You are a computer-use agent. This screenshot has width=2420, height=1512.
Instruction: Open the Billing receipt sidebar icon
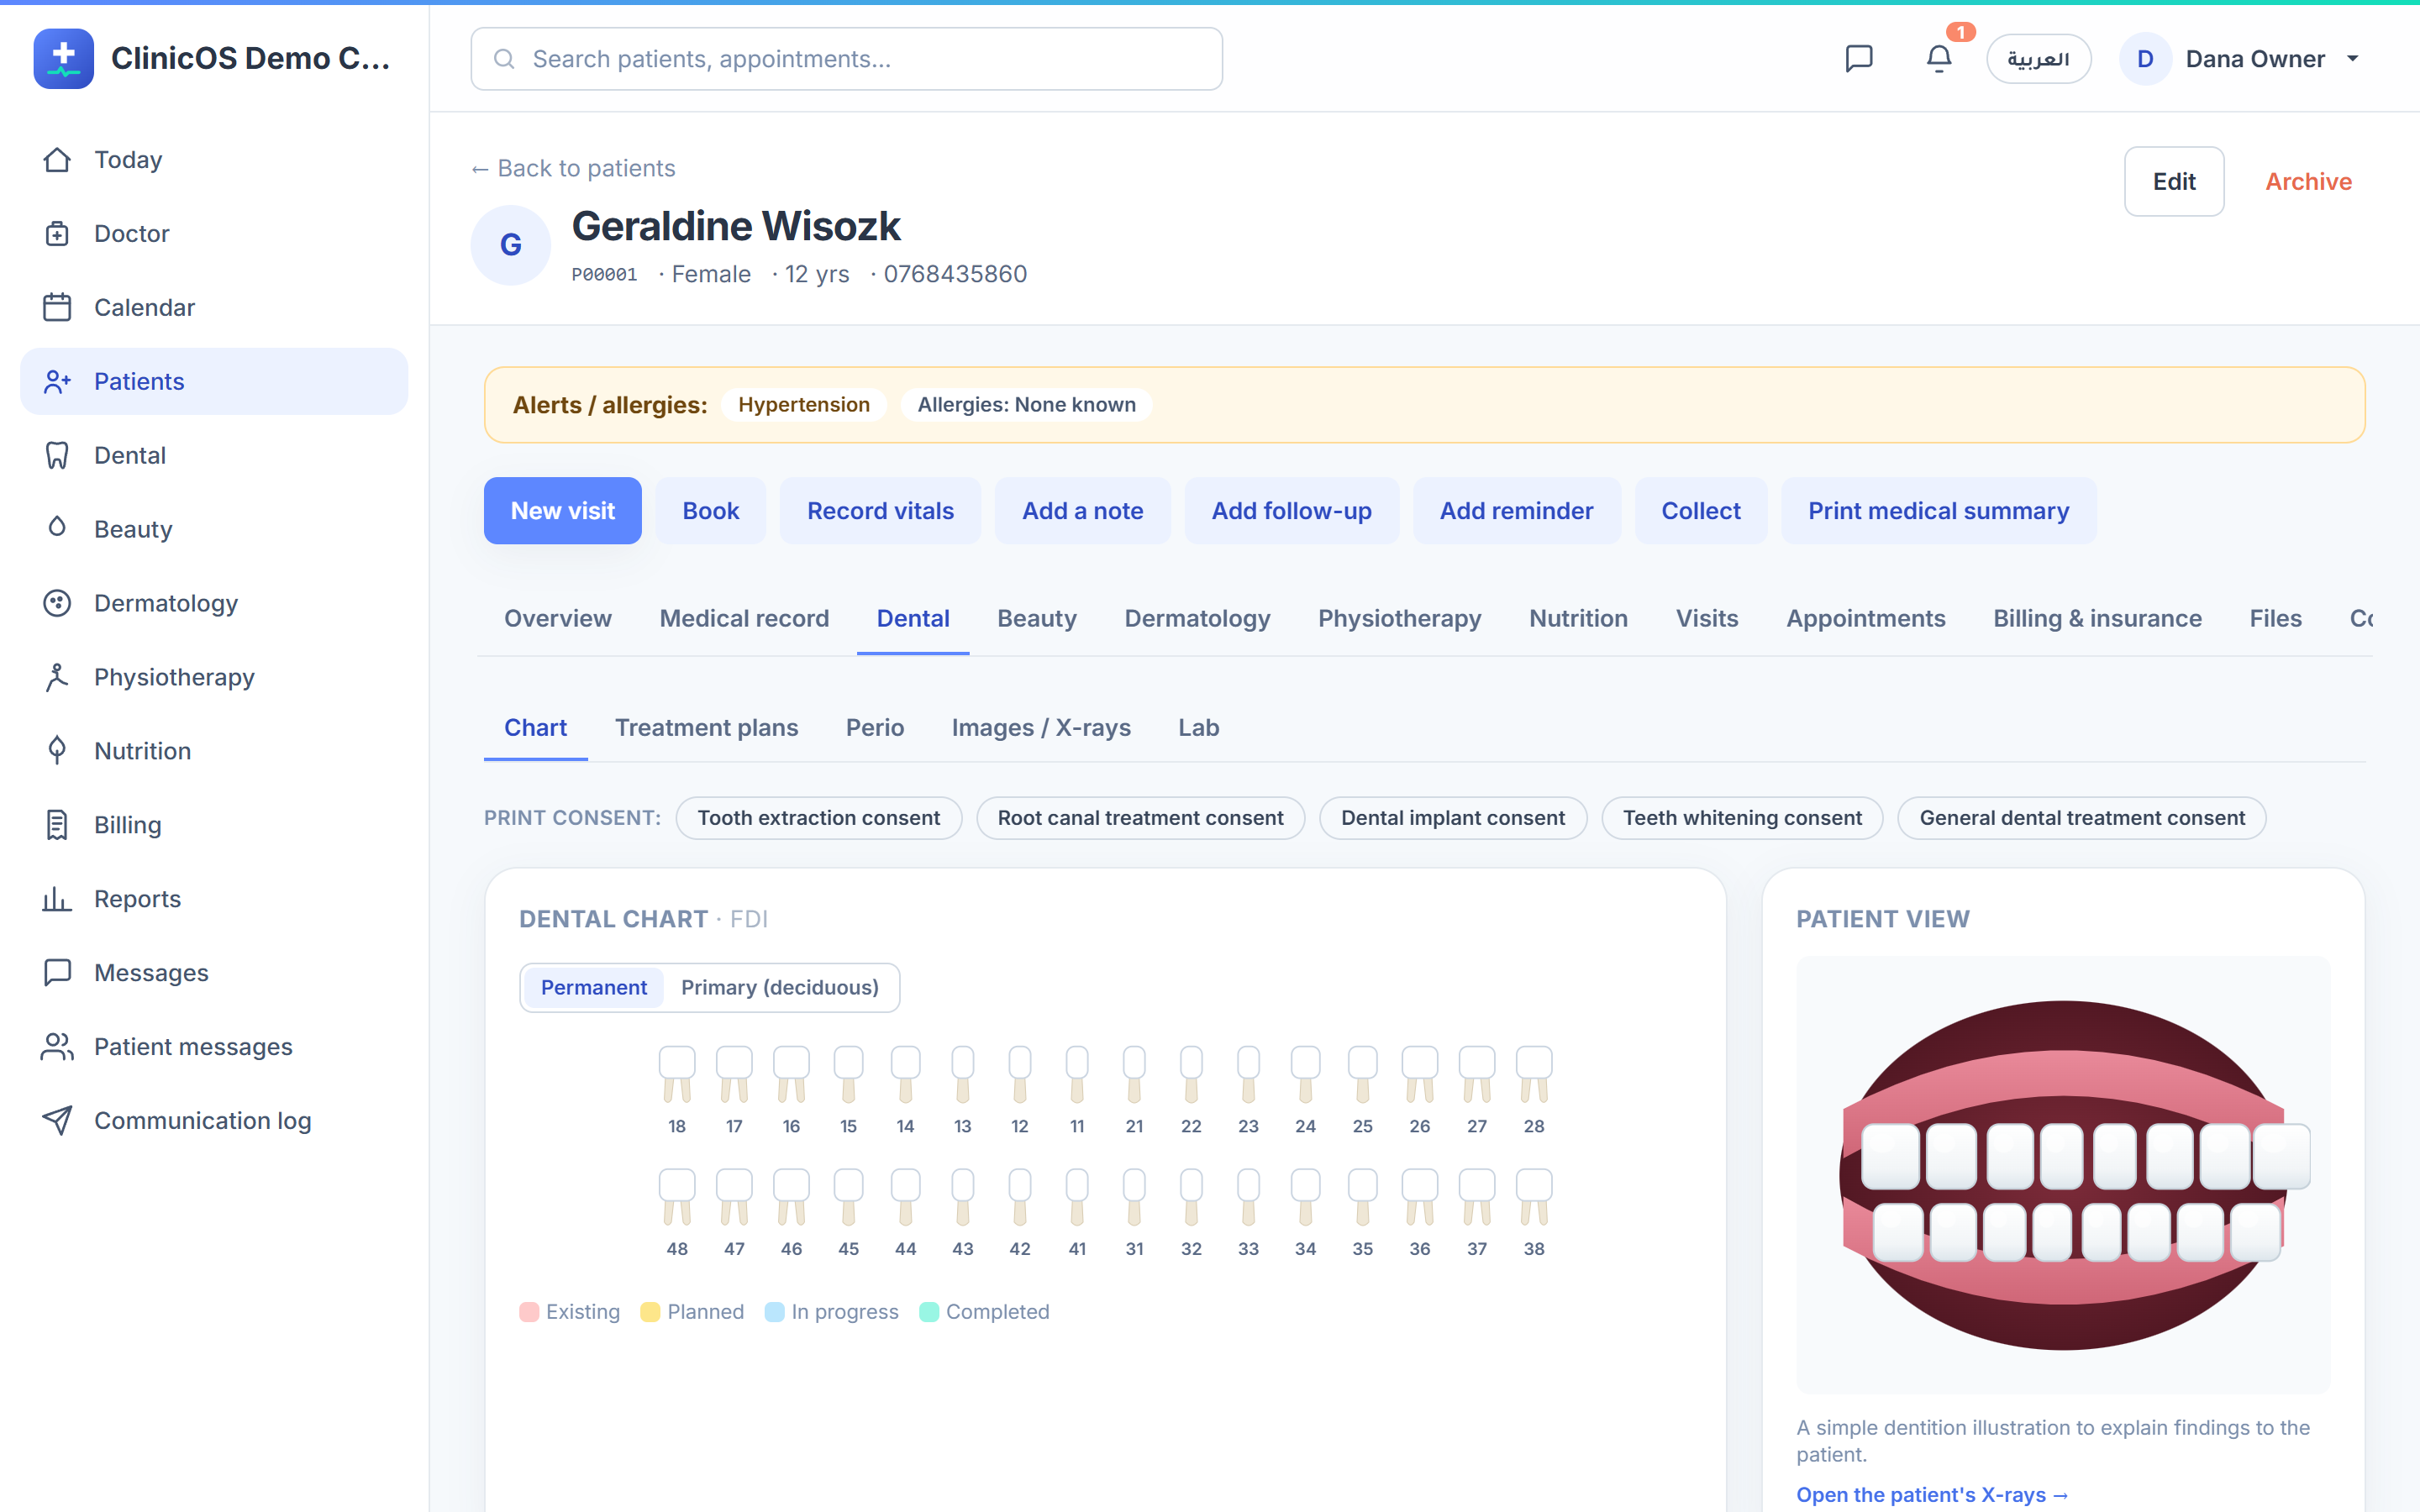(57, 826)
